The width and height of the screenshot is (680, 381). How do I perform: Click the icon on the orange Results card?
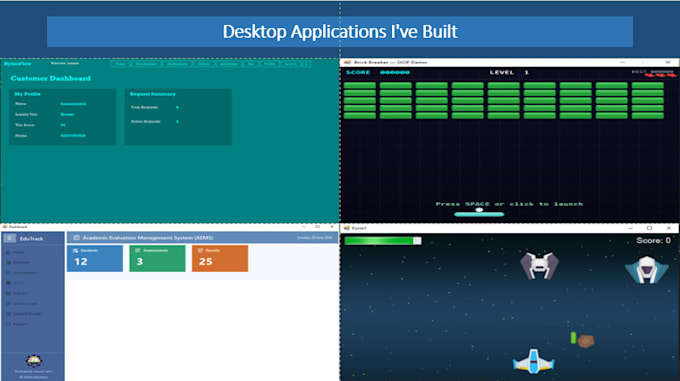(x=200, y=251)
